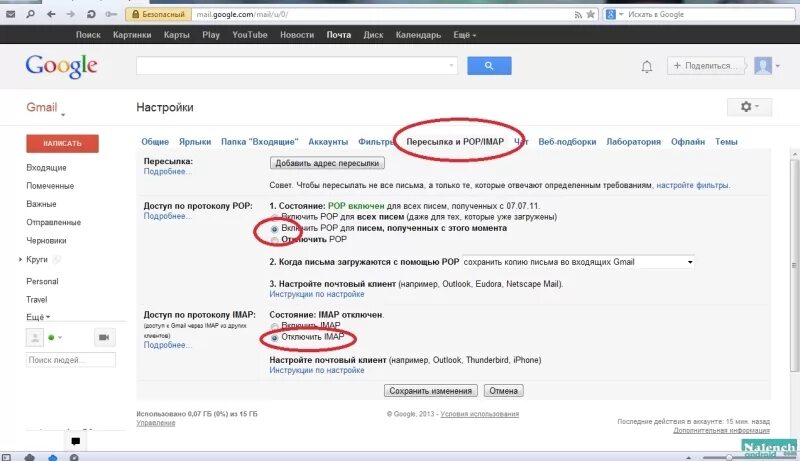The width and height of the screenshot is (800, 461).
Task: Open the Офлайн settings tab
Action: click(x=688, y=142)
